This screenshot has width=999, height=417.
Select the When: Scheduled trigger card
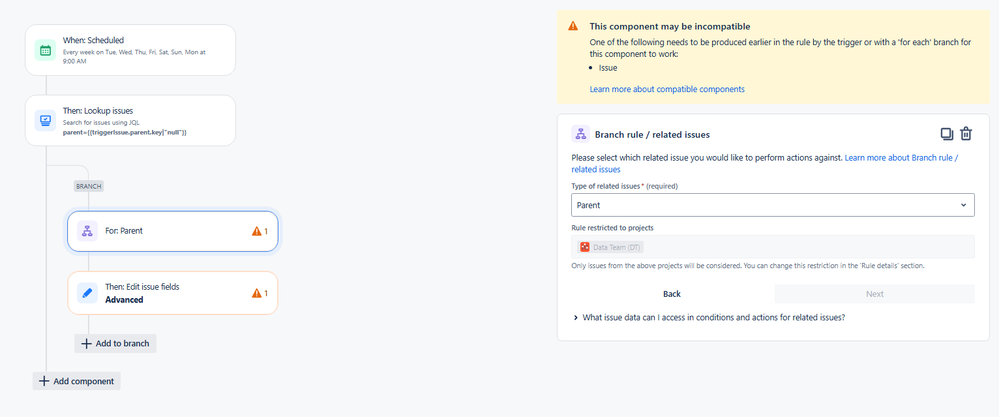(x=131, y=50)
